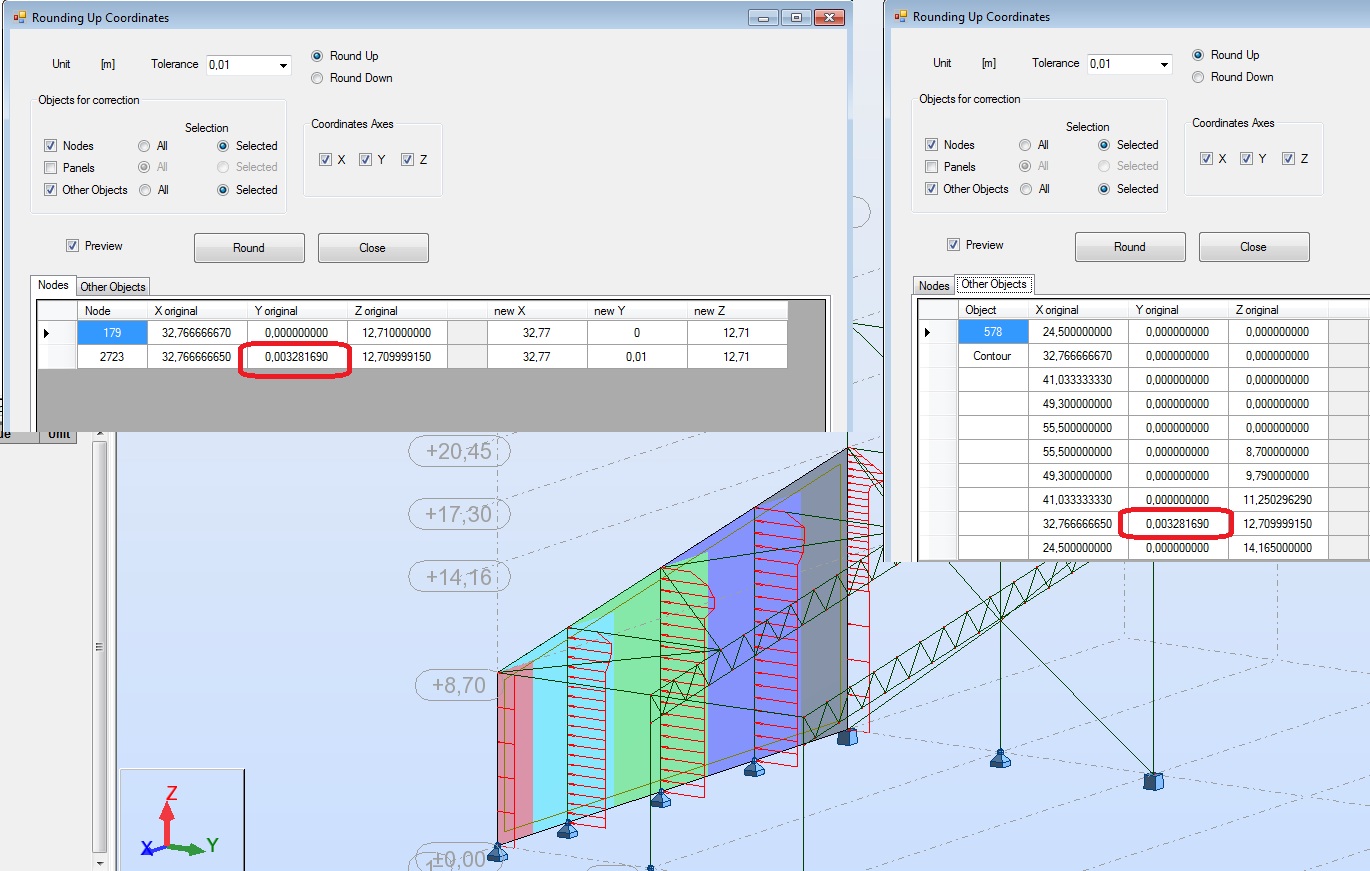Image resolution: width=1370 pixels, height=871 pixels.
Task: Select Round Down option in left dialog
Action: [317, 78]
